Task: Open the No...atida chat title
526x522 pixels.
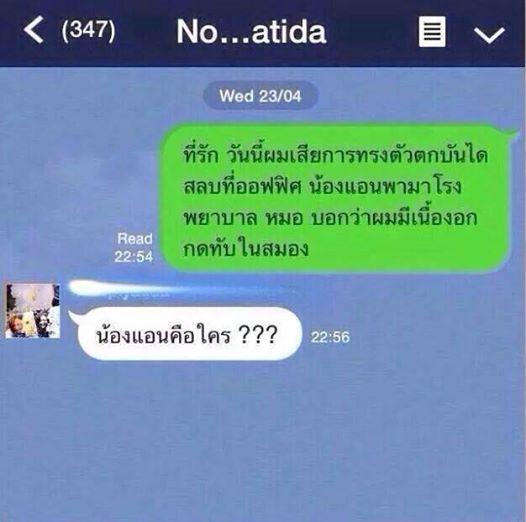Action: pyautogui.click(x=251, y=32)
